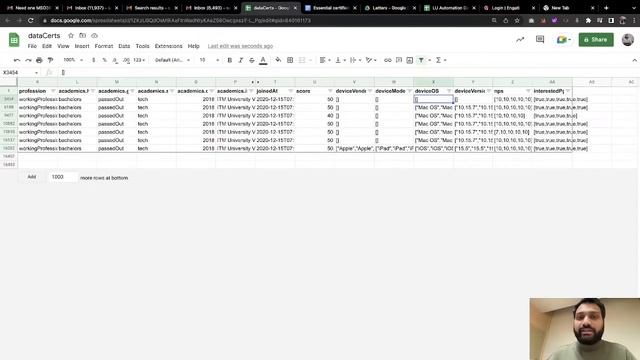Open the Extensions menu
This screenshot has height=360, width=640.
pos(168,46)
